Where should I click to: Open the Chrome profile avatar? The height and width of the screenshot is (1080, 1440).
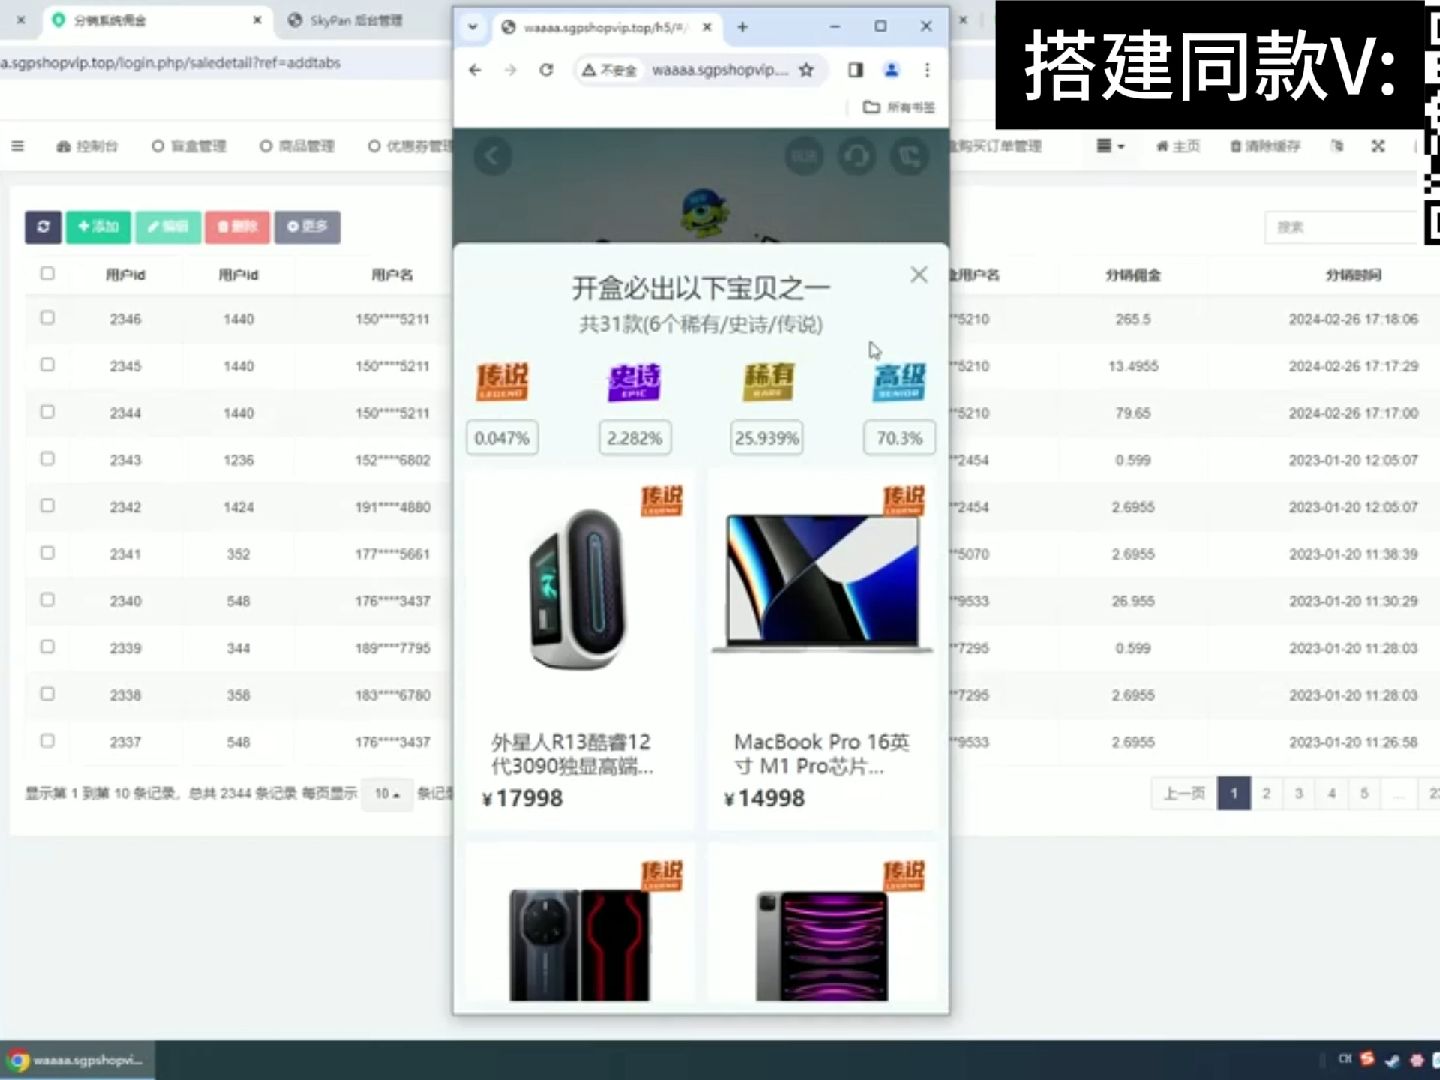coord(891,70)
